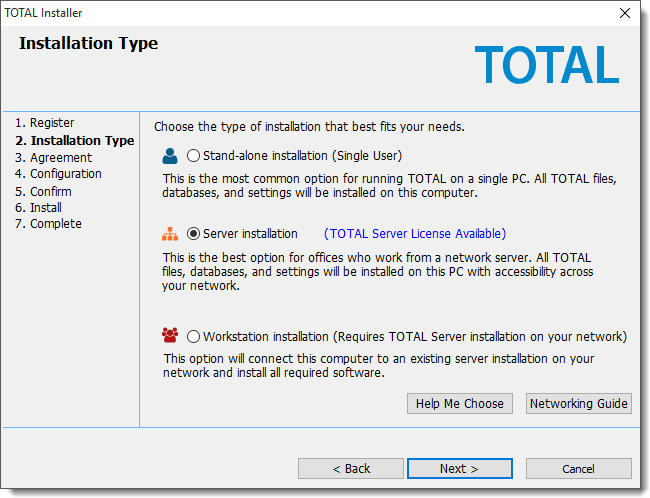Click the 'best option for offices' server description
The image size is (650, 498).
[378, 272]
